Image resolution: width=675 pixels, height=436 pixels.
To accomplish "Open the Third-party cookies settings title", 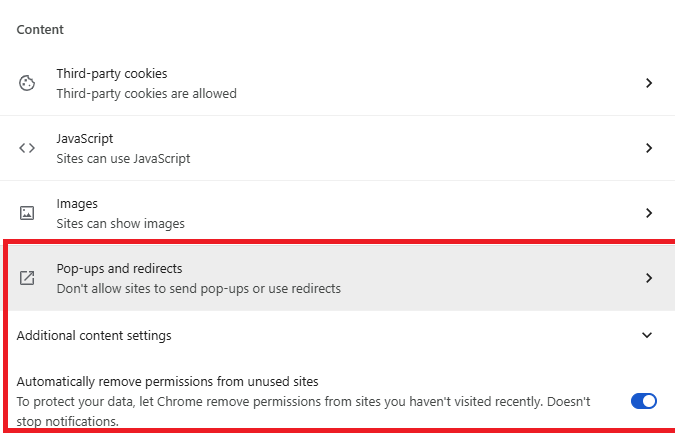I will 111,74.
